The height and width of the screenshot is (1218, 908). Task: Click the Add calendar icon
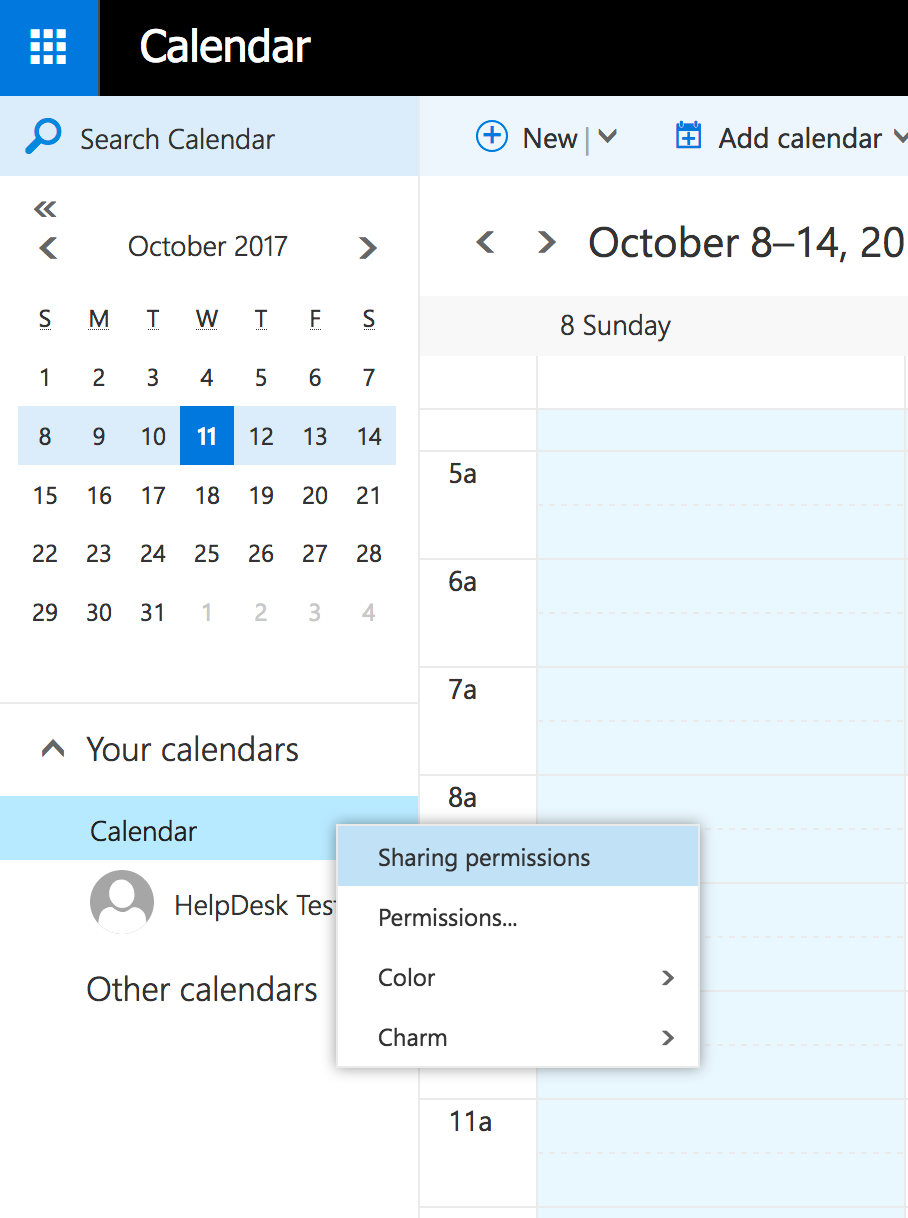(x=688, y=137)
